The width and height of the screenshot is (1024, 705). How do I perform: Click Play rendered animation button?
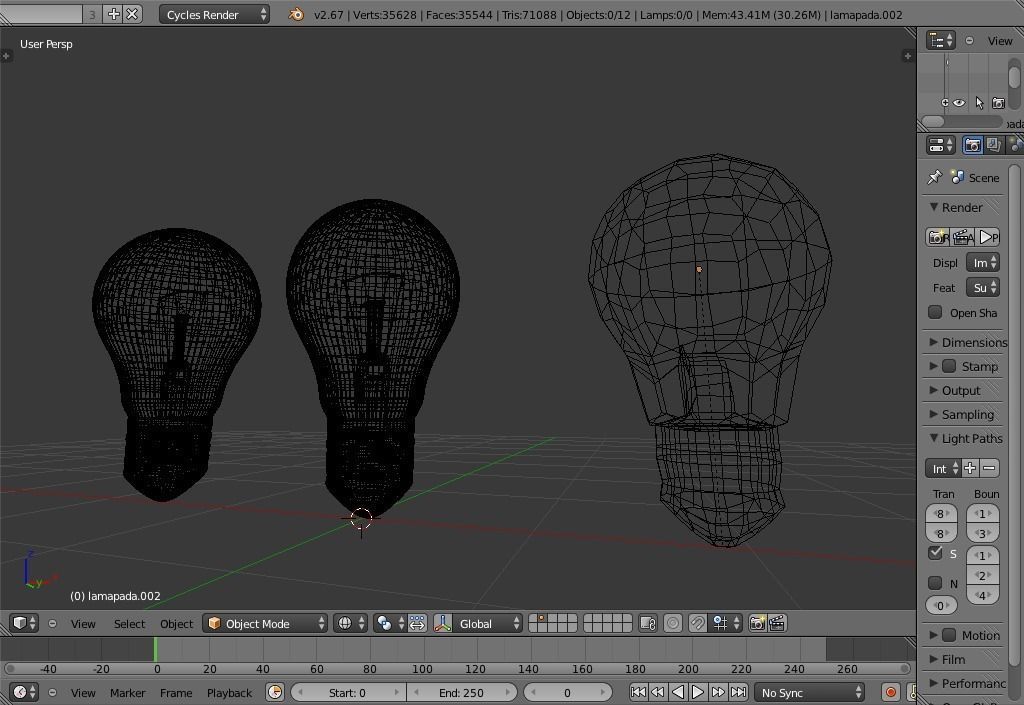[x=988, y=237]
